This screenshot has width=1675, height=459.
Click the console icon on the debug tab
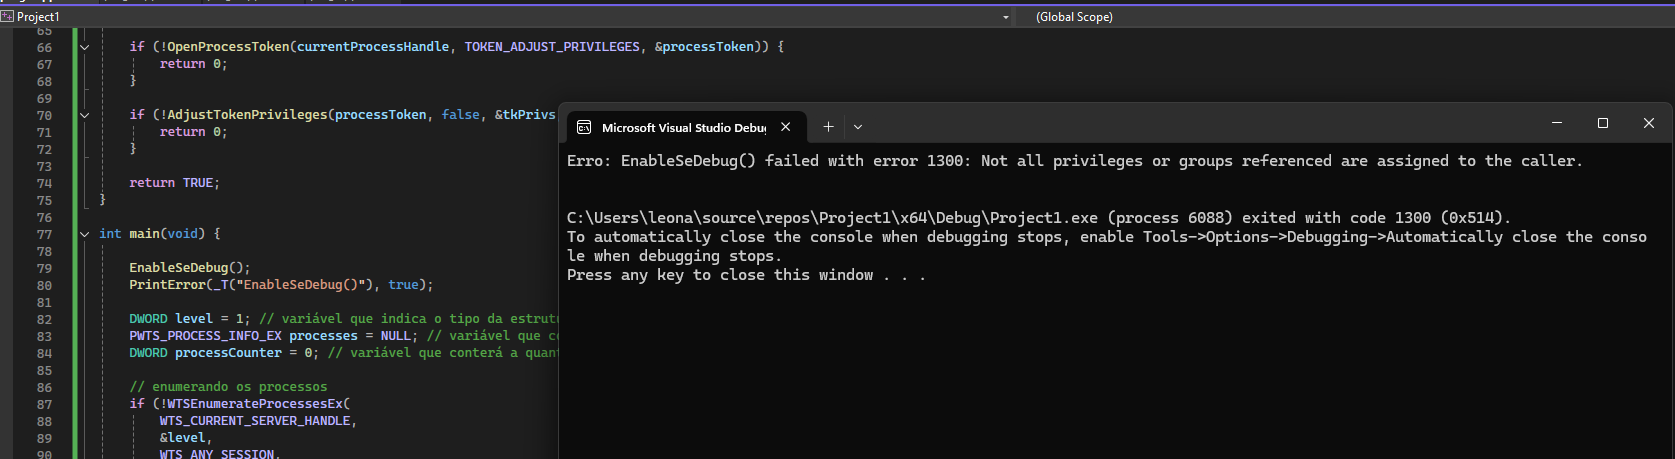584,127
